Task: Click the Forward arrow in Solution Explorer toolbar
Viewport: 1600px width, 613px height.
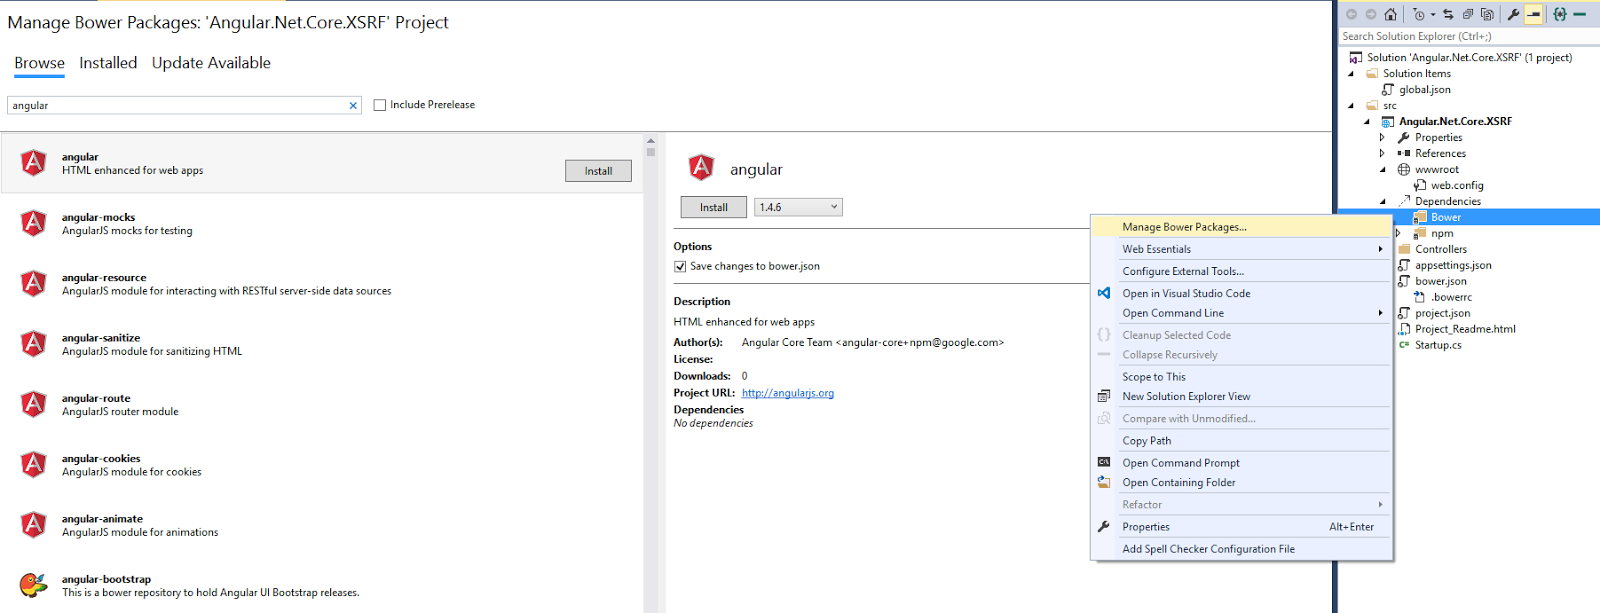Action: (1371, 14)
